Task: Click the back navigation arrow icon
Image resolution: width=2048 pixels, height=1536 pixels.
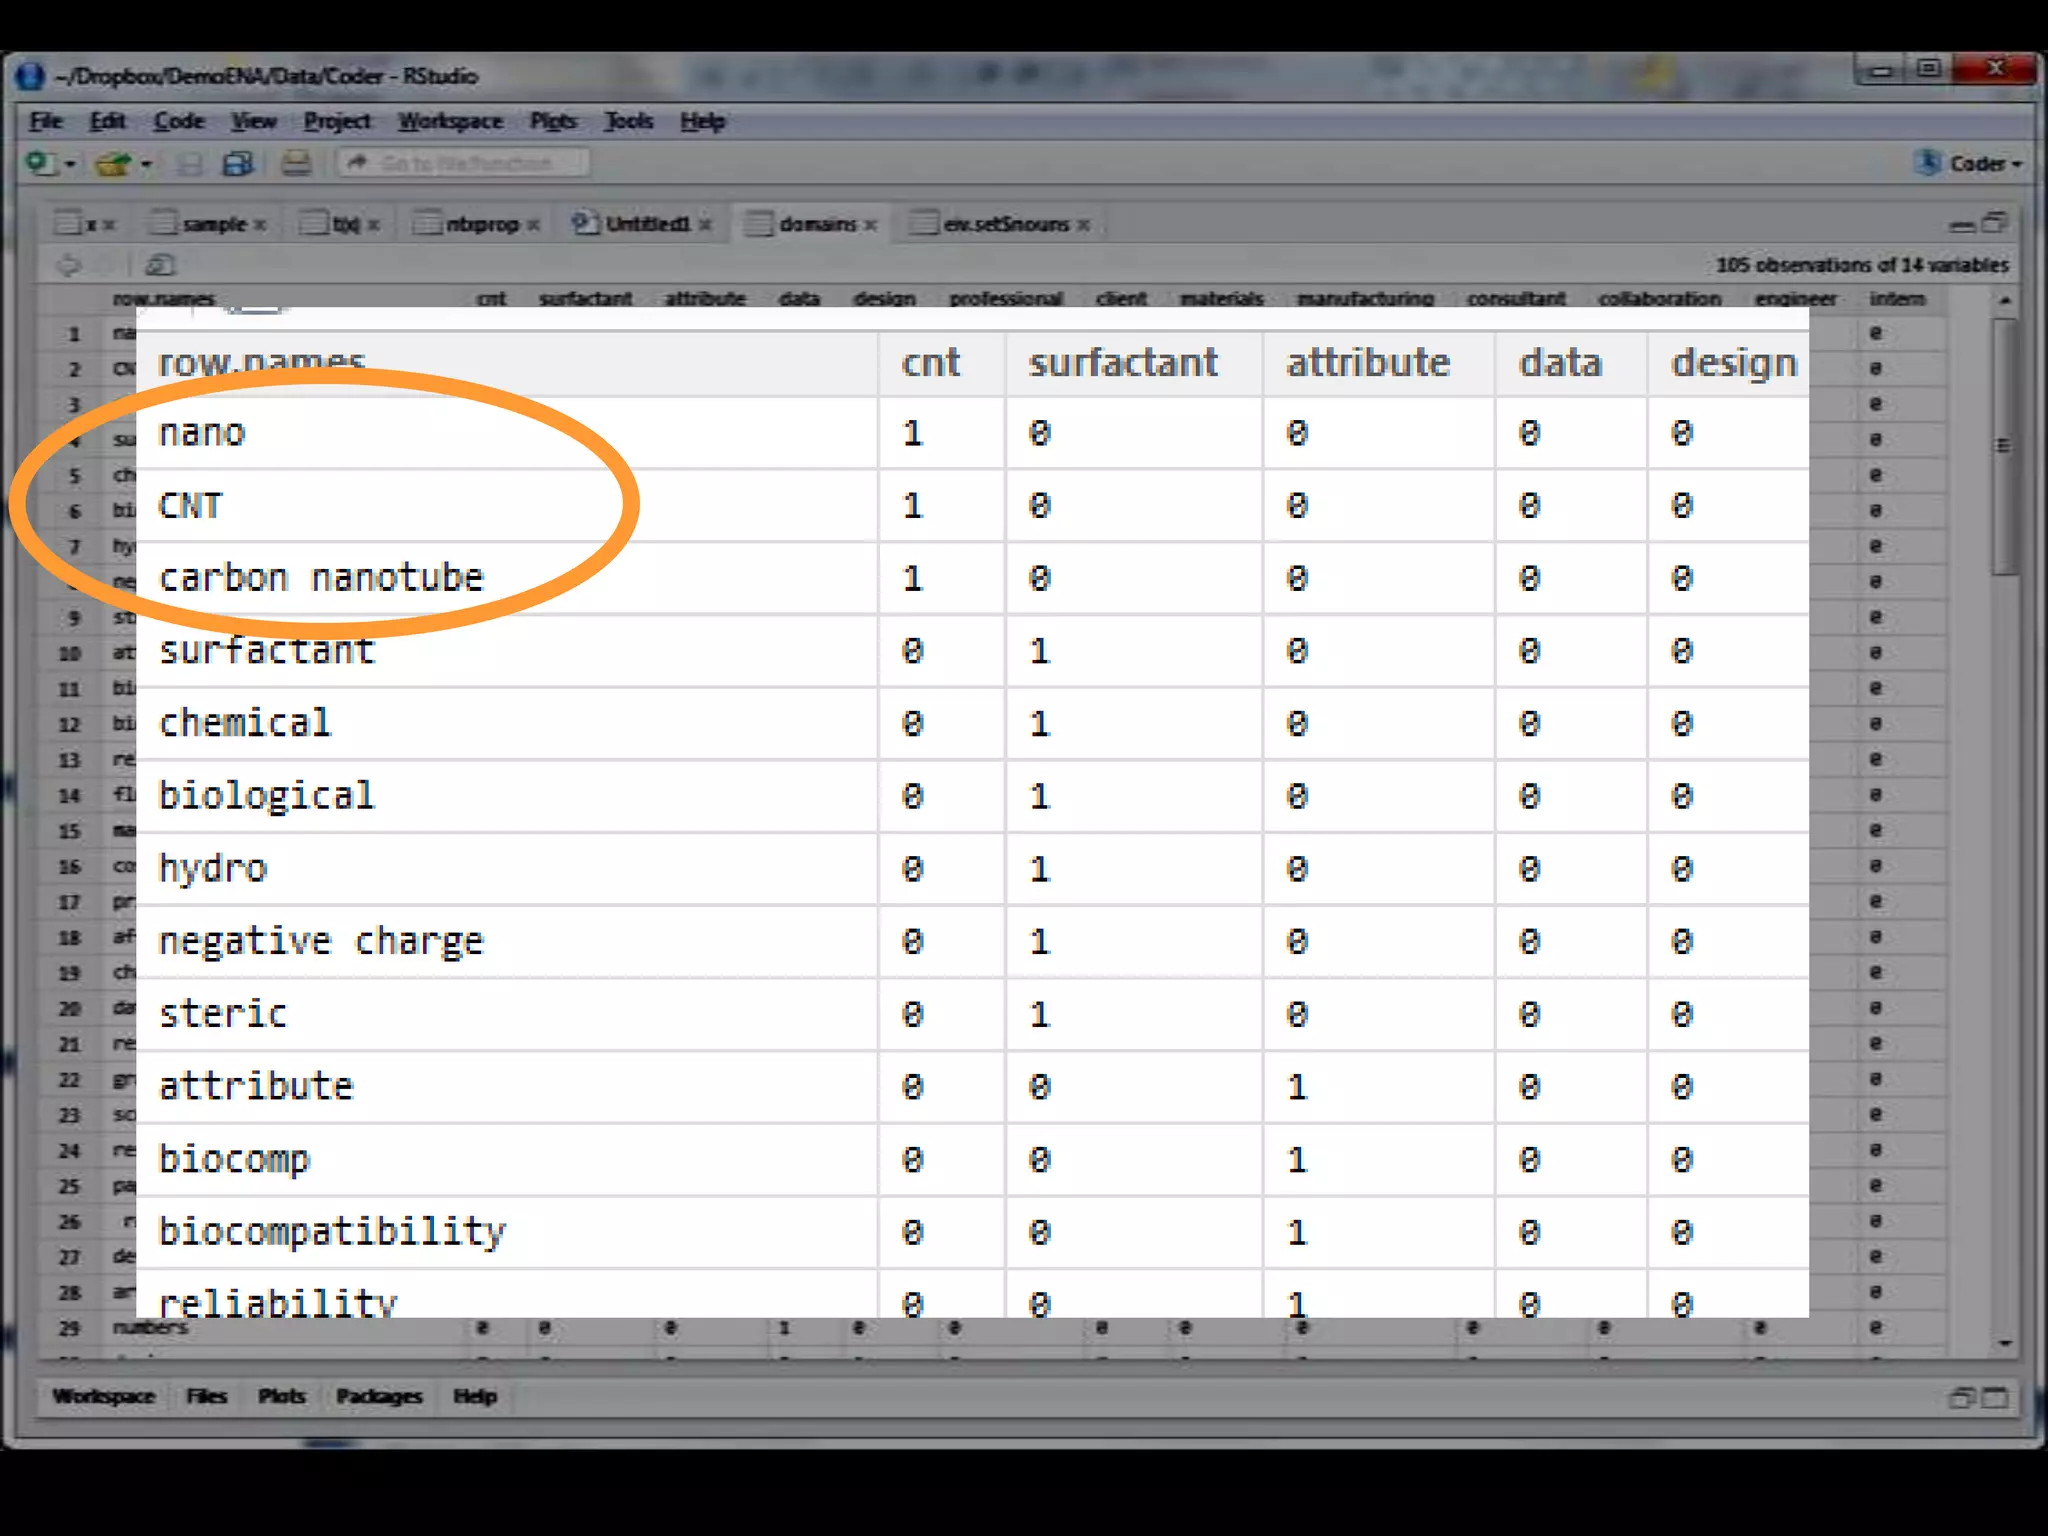Action: click(68, 265)
